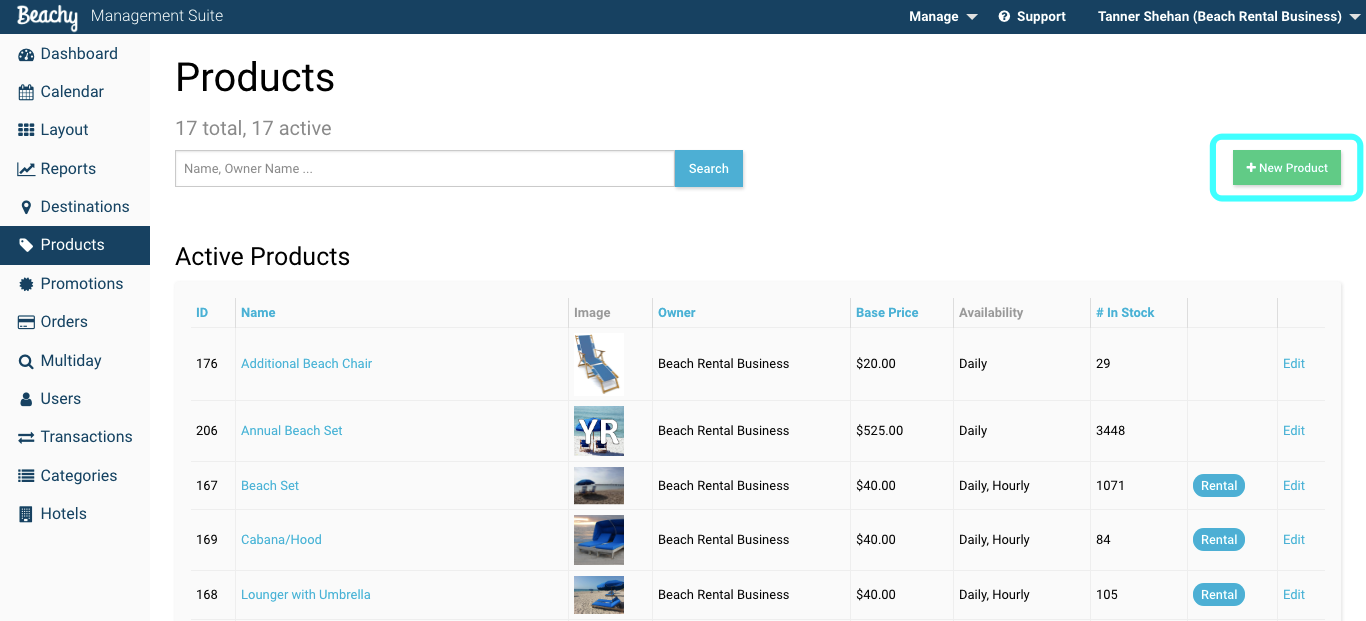Focus the Name, Owner Name search field
This screenshot has height=621, width=1366.
[x=425, y=169]
